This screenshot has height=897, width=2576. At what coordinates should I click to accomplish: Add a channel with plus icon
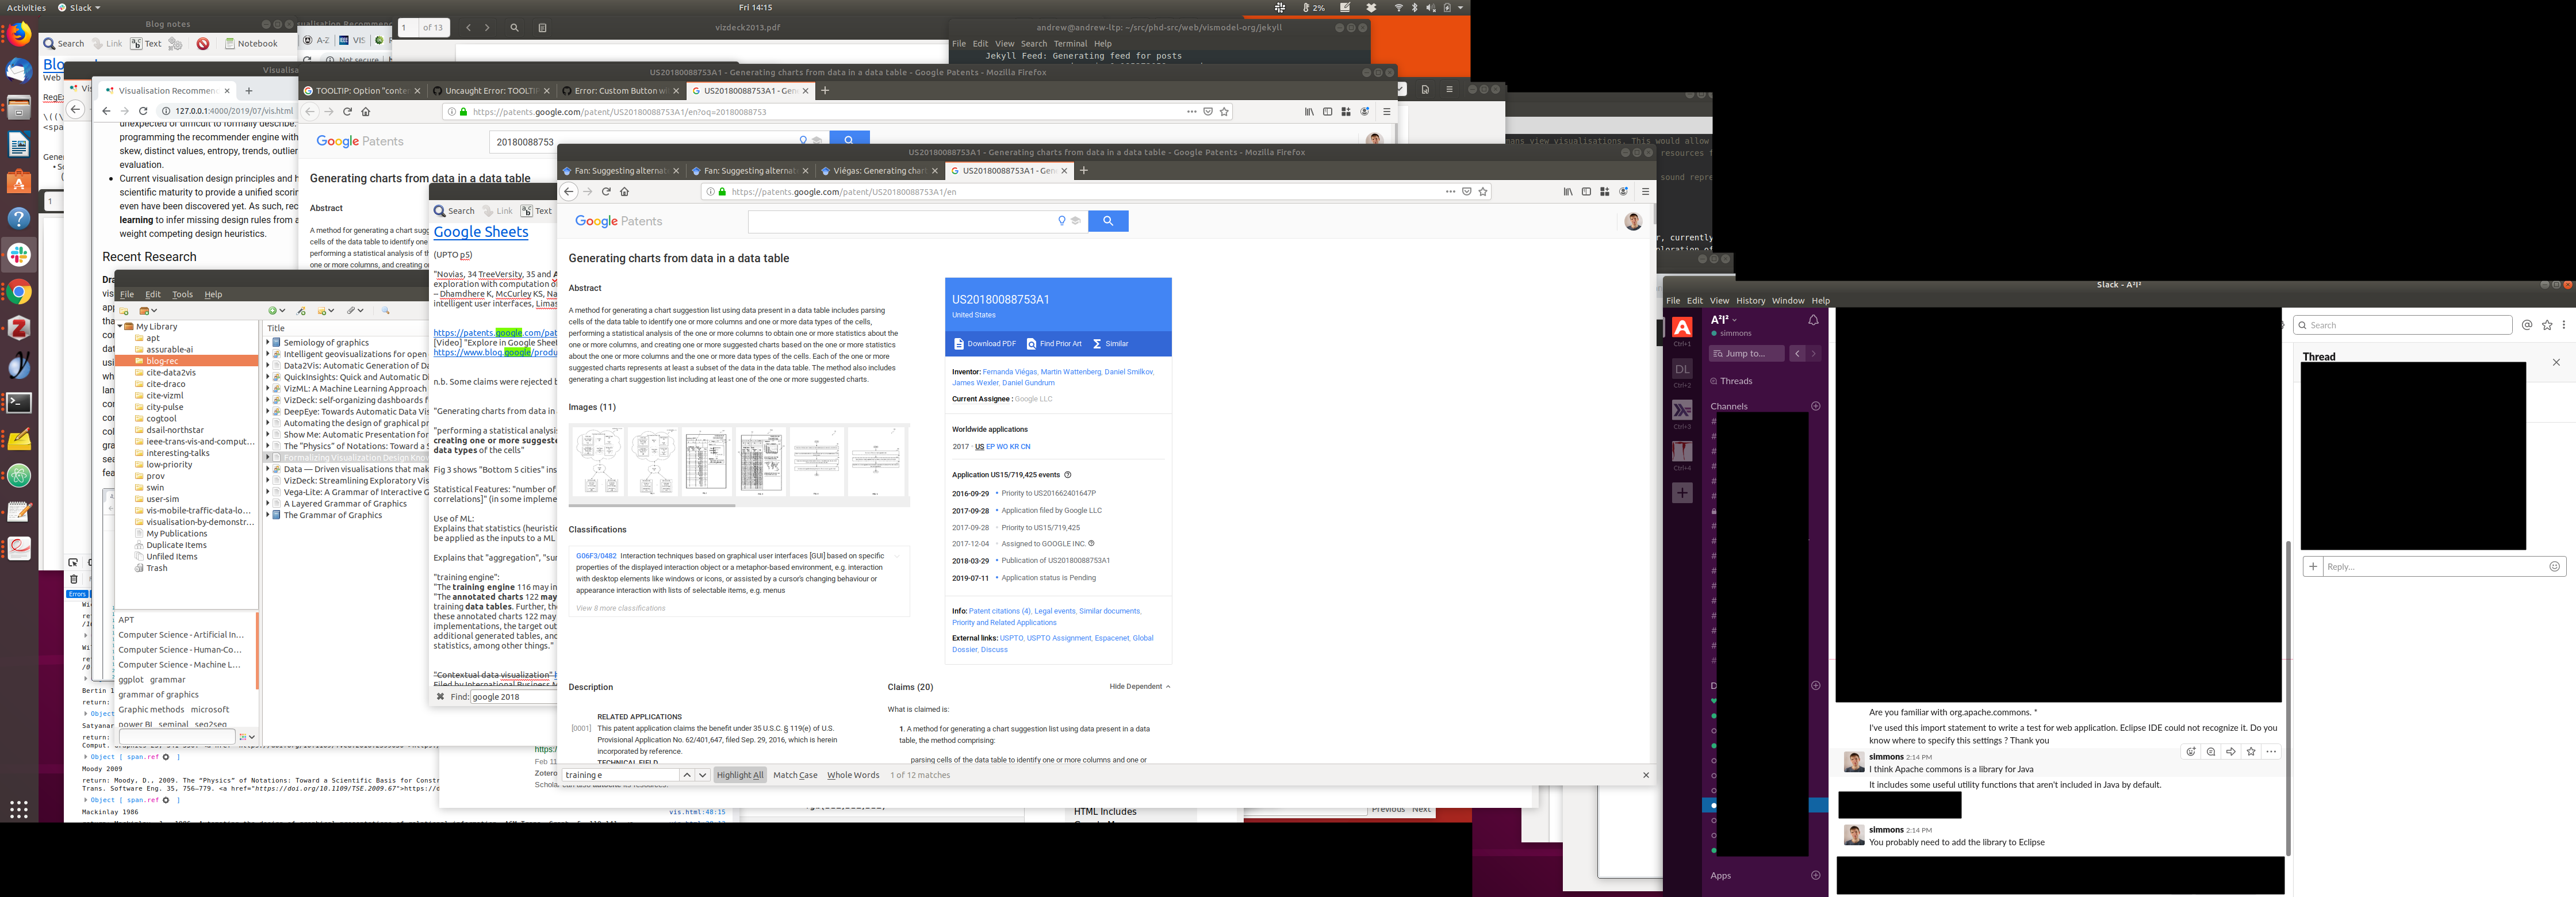(x=1816, y=406)
